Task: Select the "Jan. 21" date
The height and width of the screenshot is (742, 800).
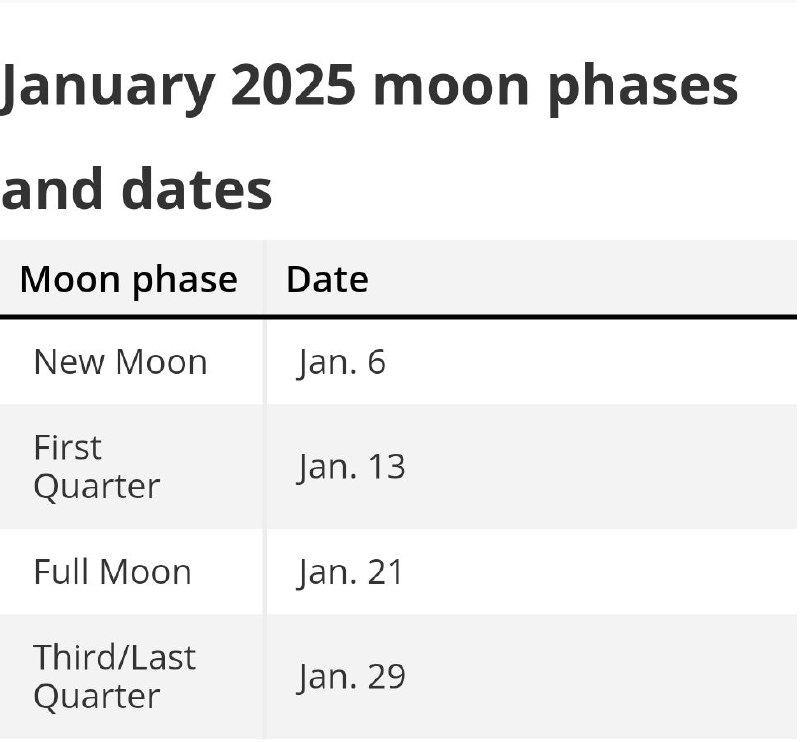Action: pos(350,572)
